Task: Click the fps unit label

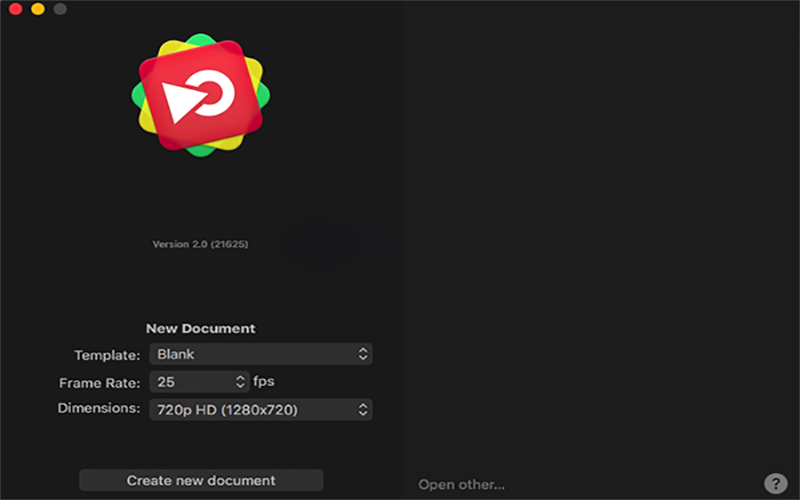Action: tap(264, 382)
